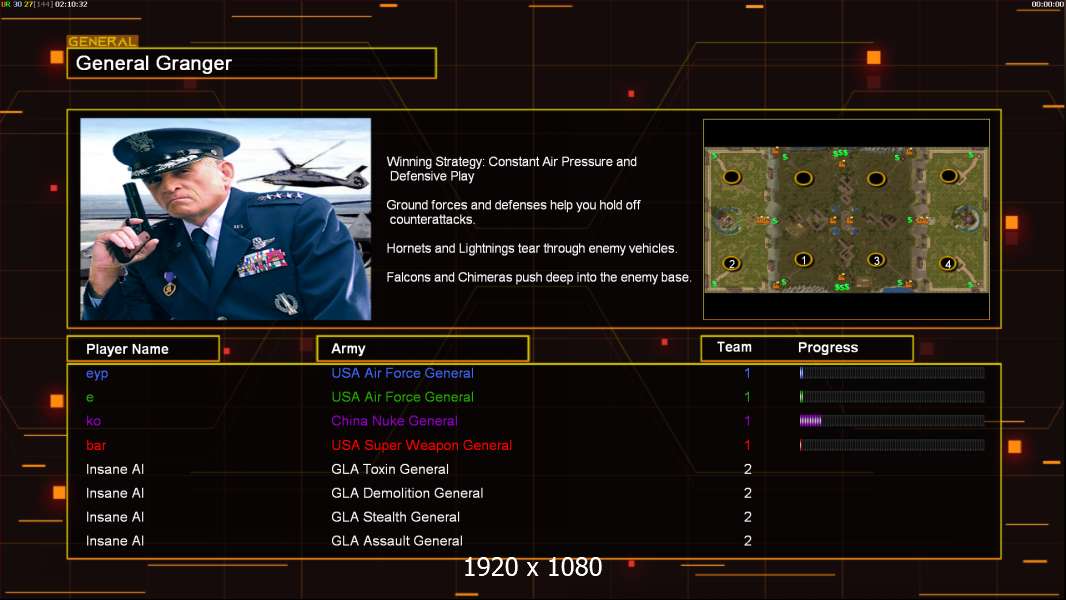Image resolution: width=1066 pixels, height=600 pixels.
Task: Click the 00:00:00 timer in the top-right corner
Action: pyautogui.click(x=1048, y=4)
